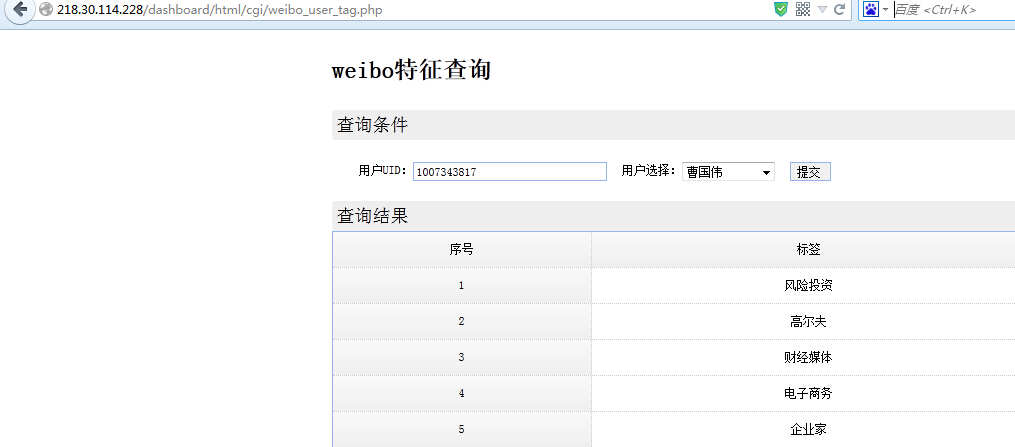Select the 企业家 tag cell
Viewport: 1015px width, 447px height.
(x=803, y=429)
